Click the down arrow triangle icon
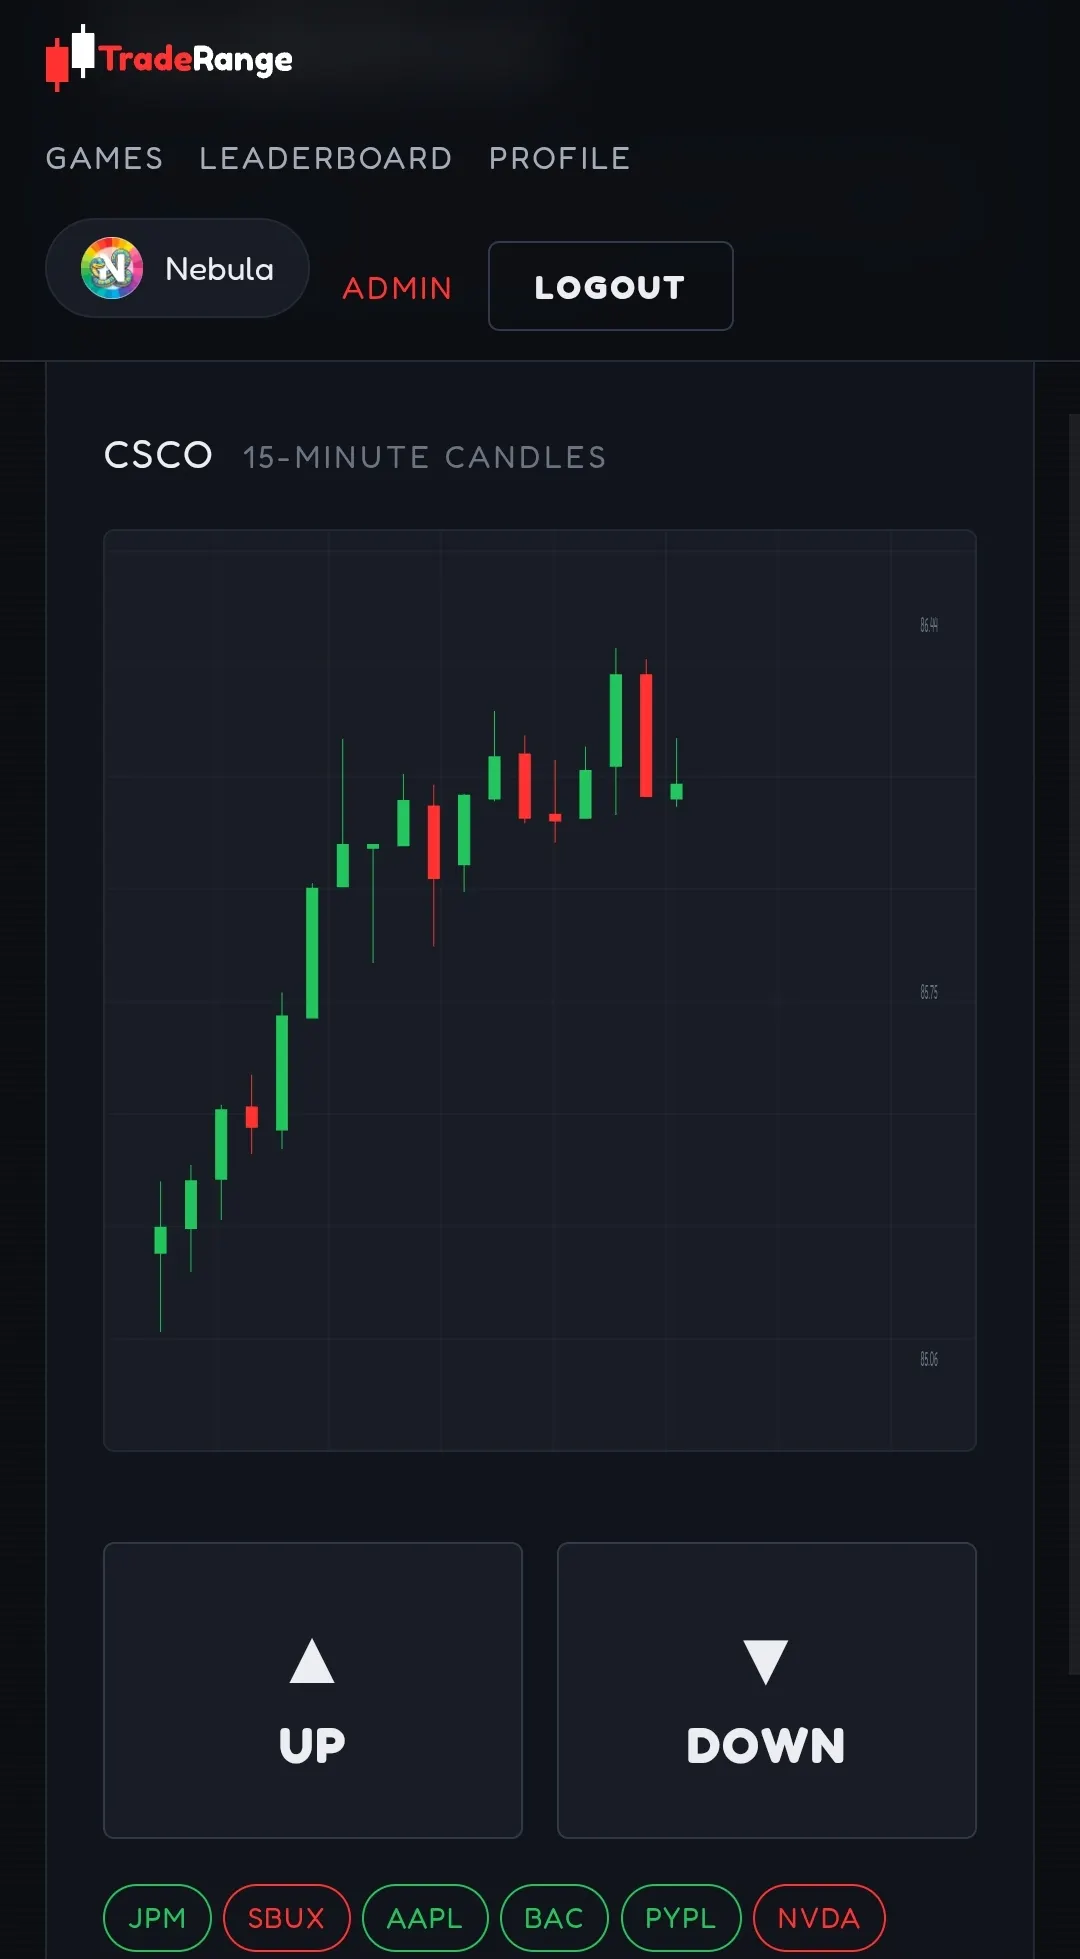 click(766, 1662)
